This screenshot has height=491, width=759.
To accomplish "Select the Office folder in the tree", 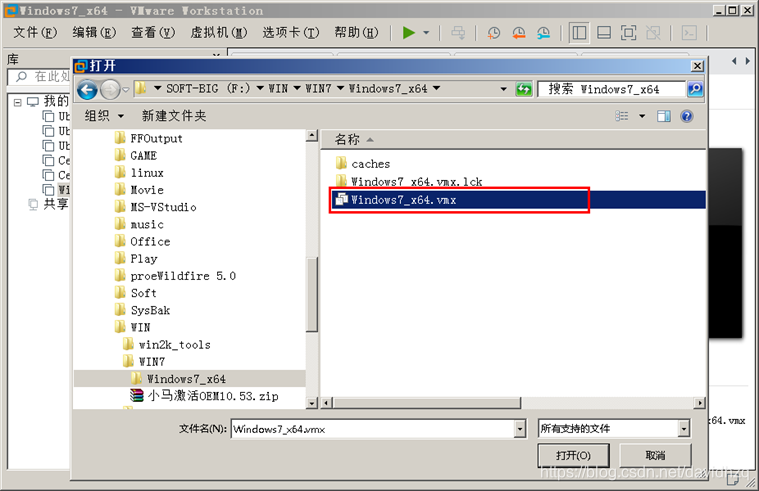I will 150,241.
